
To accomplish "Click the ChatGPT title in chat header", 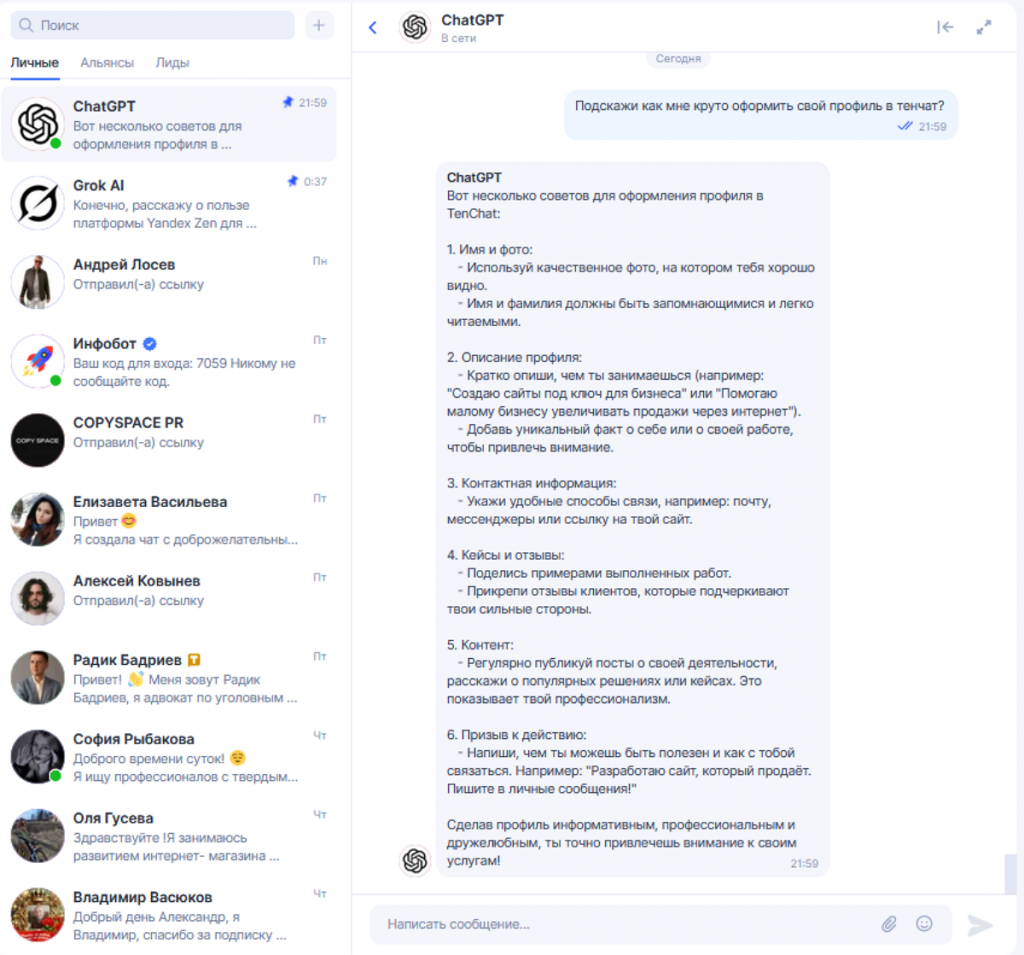I will coord(472,20).
